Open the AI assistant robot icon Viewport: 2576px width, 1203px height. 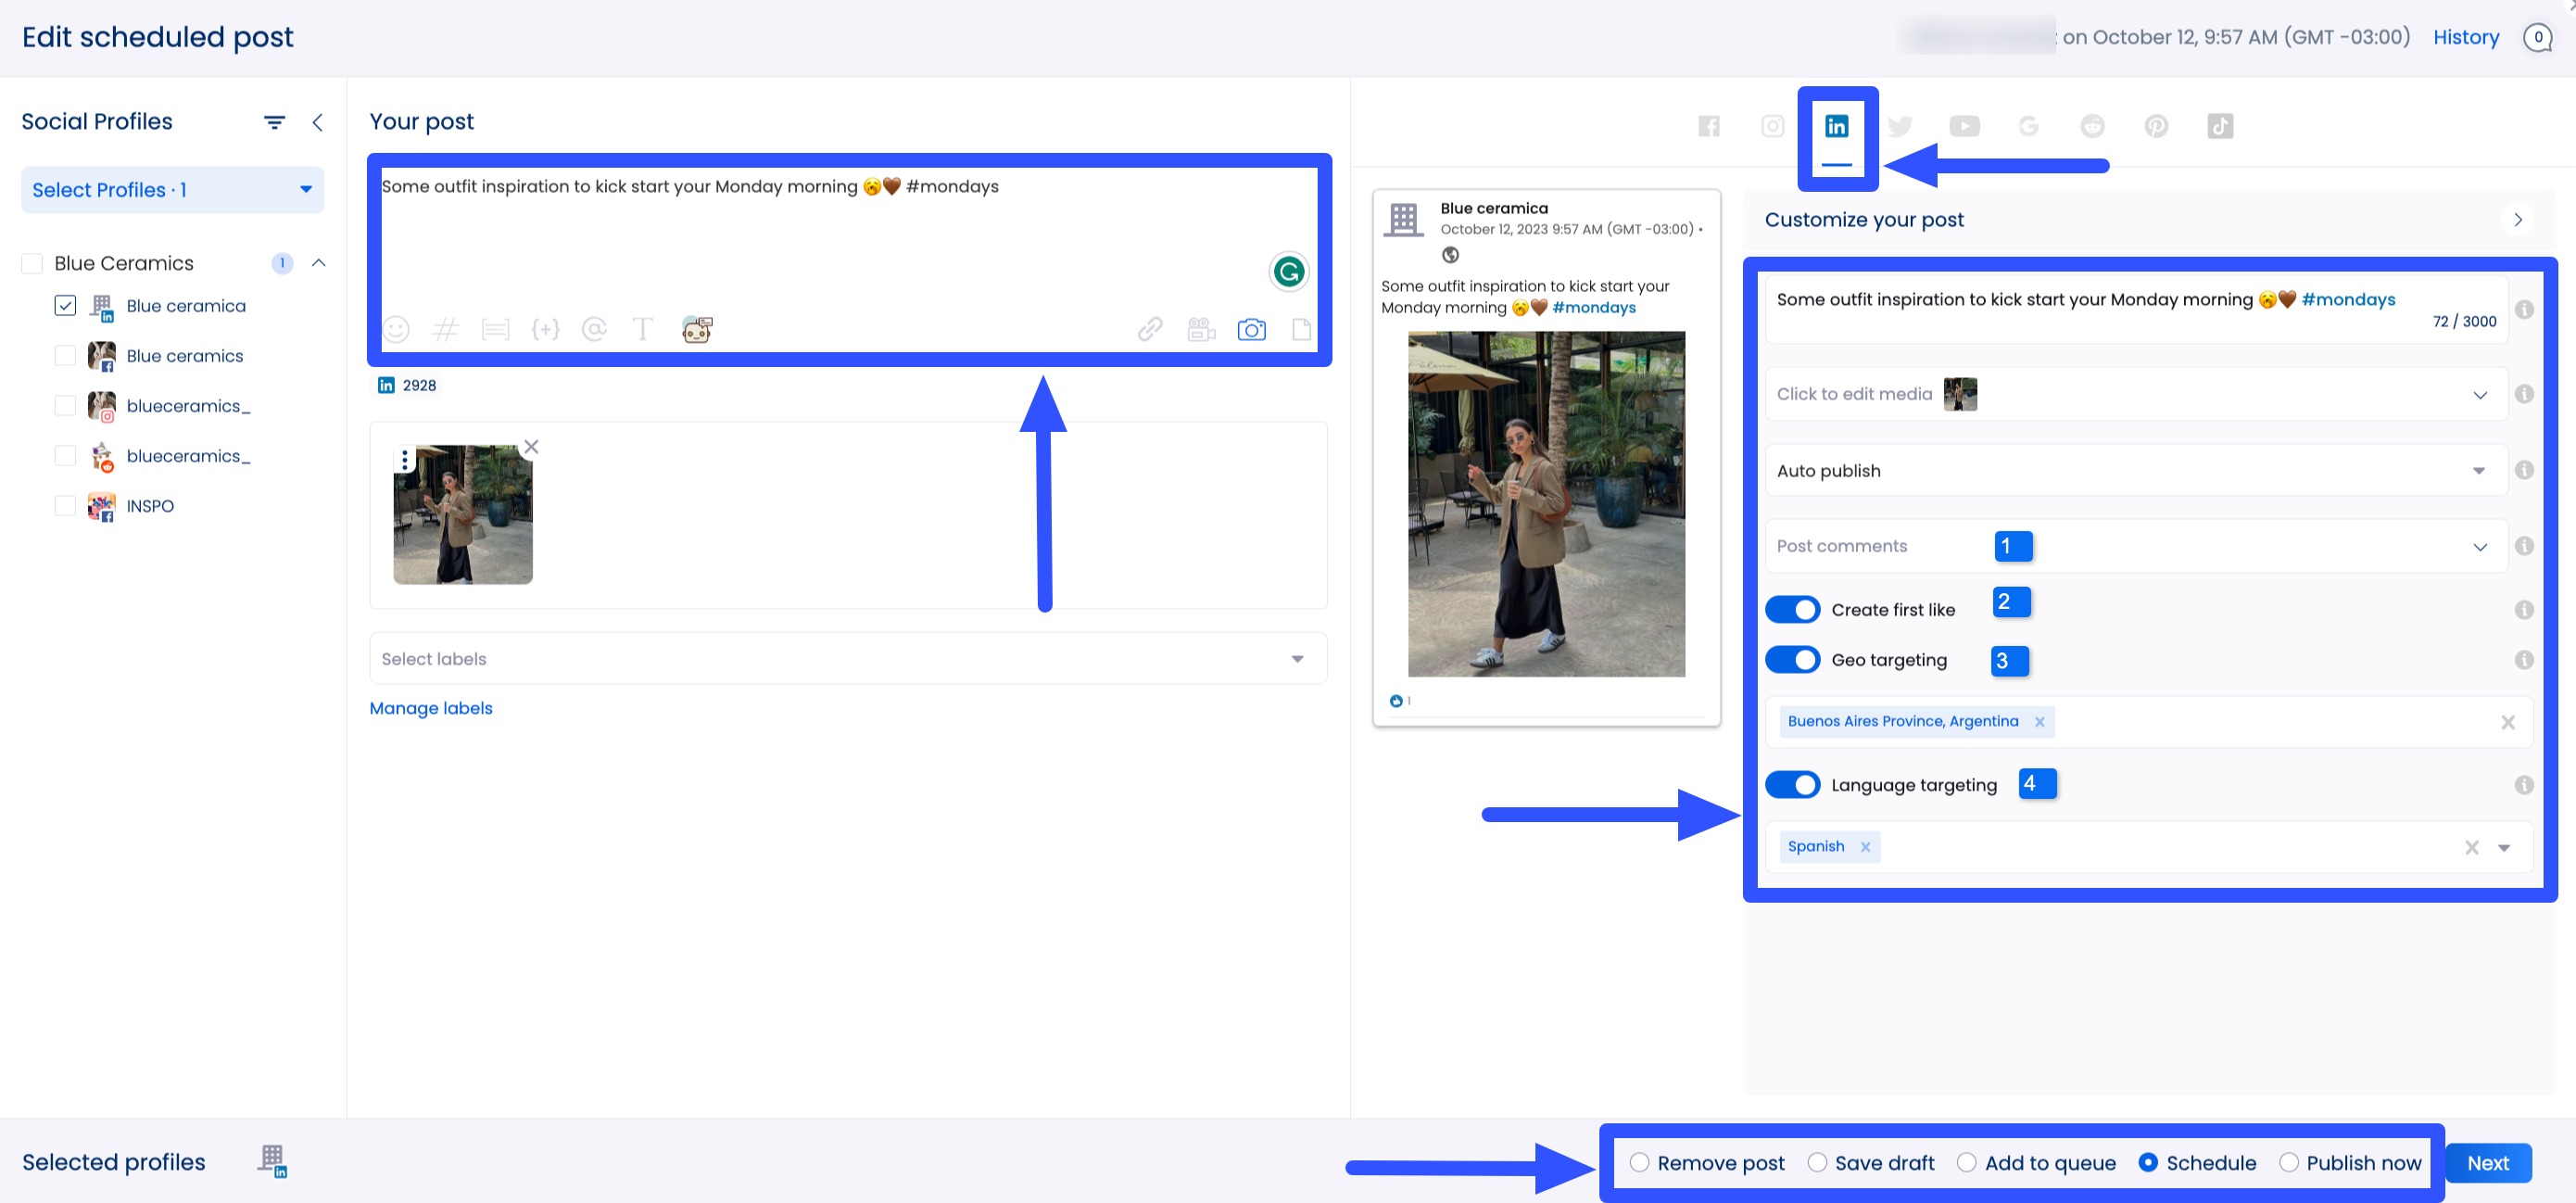tap(696, 329)
